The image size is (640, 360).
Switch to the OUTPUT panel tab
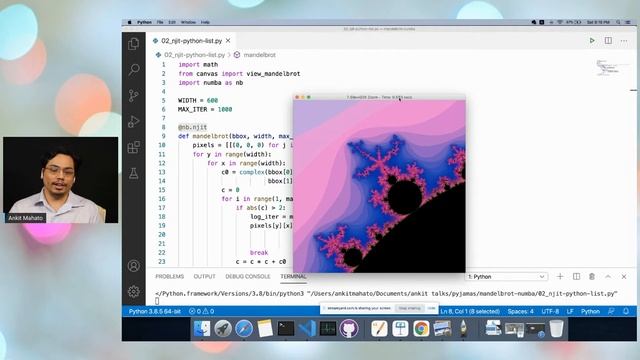204,276
